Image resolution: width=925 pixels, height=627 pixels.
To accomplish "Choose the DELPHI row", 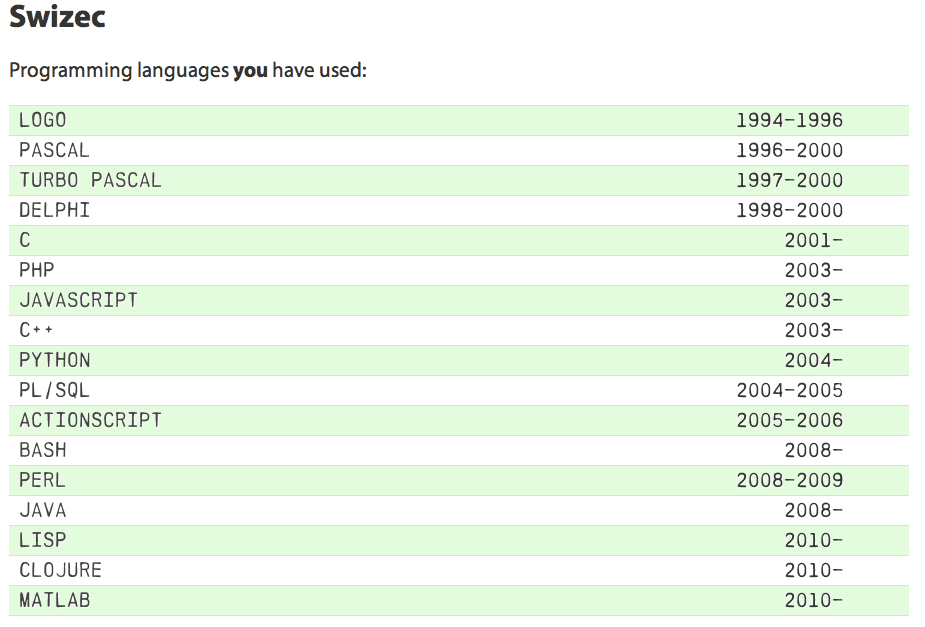I will (459, 211).
